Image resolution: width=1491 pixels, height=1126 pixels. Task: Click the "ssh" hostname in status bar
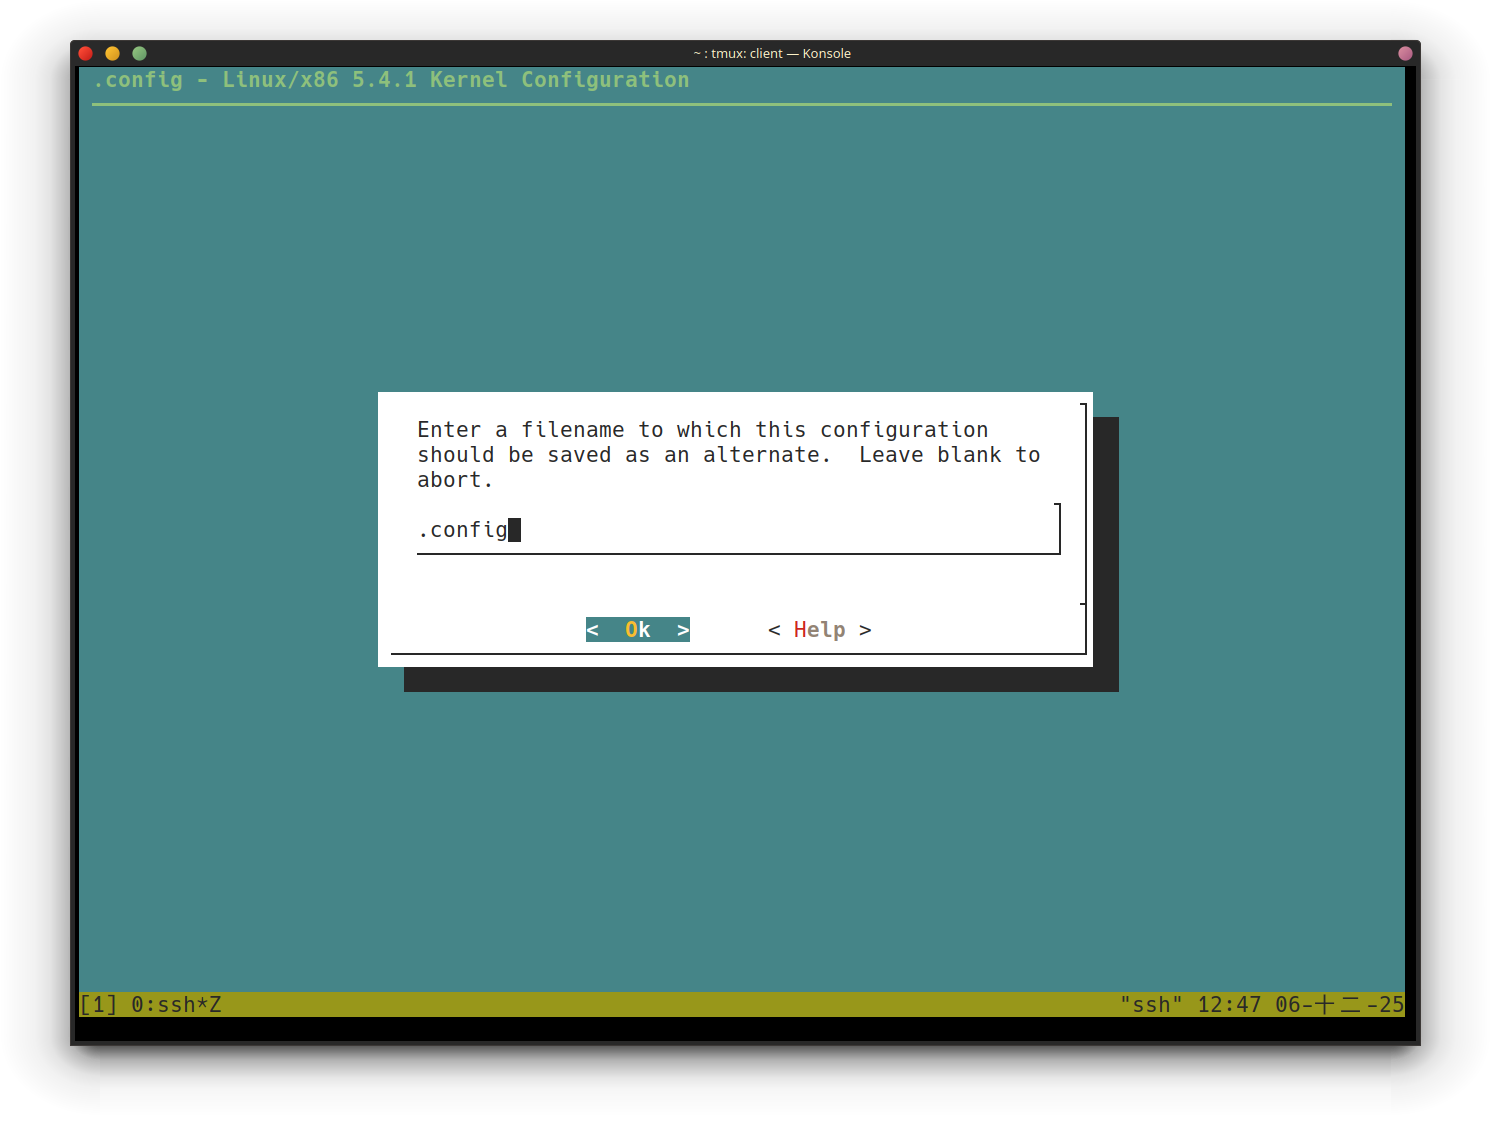pyautogui.click(x=1151, y=1005)
